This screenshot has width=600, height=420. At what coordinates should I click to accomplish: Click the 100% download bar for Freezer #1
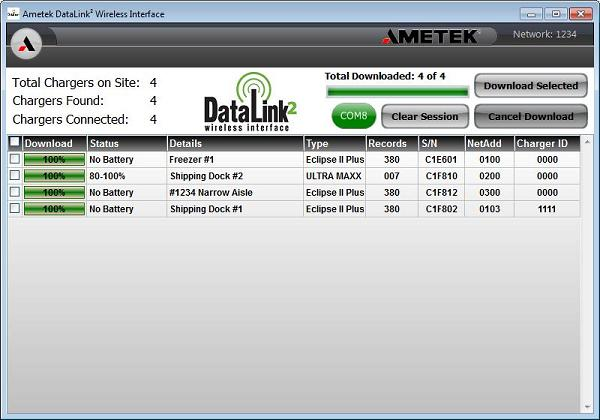point(54,159)
